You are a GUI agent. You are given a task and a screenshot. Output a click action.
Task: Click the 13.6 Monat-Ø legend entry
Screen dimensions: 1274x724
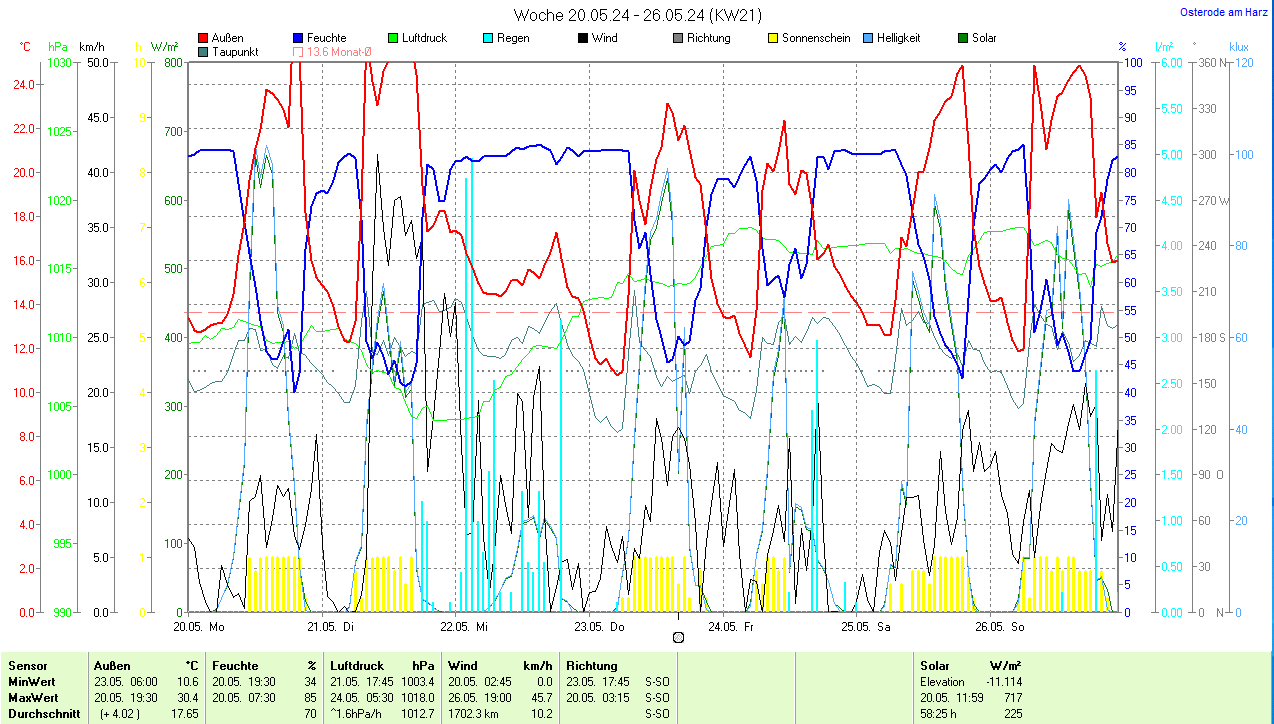[x=332, y=52]
